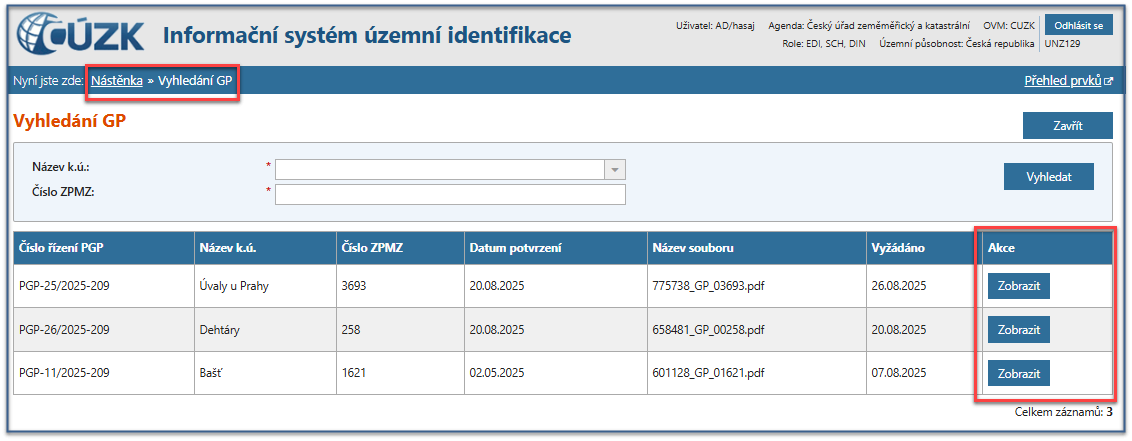Sort by Číslo řízení PGP column header
The height and width of the screenshot is (441, 1132).
tap(61, 248)
